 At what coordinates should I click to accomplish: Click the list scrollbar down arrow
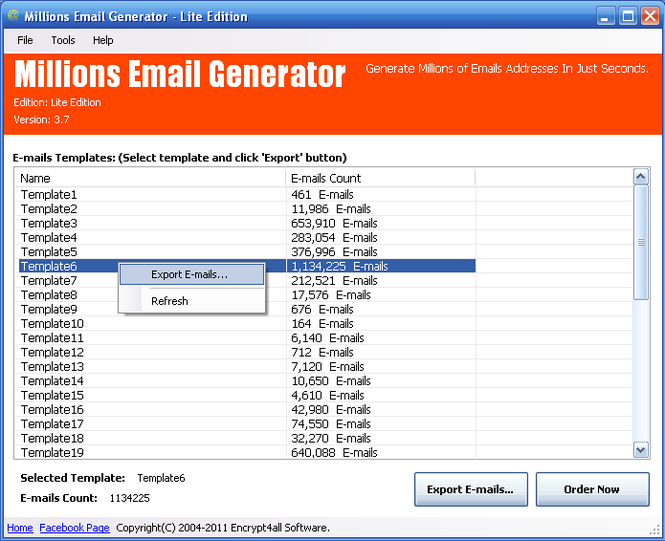tap(640, 449)
